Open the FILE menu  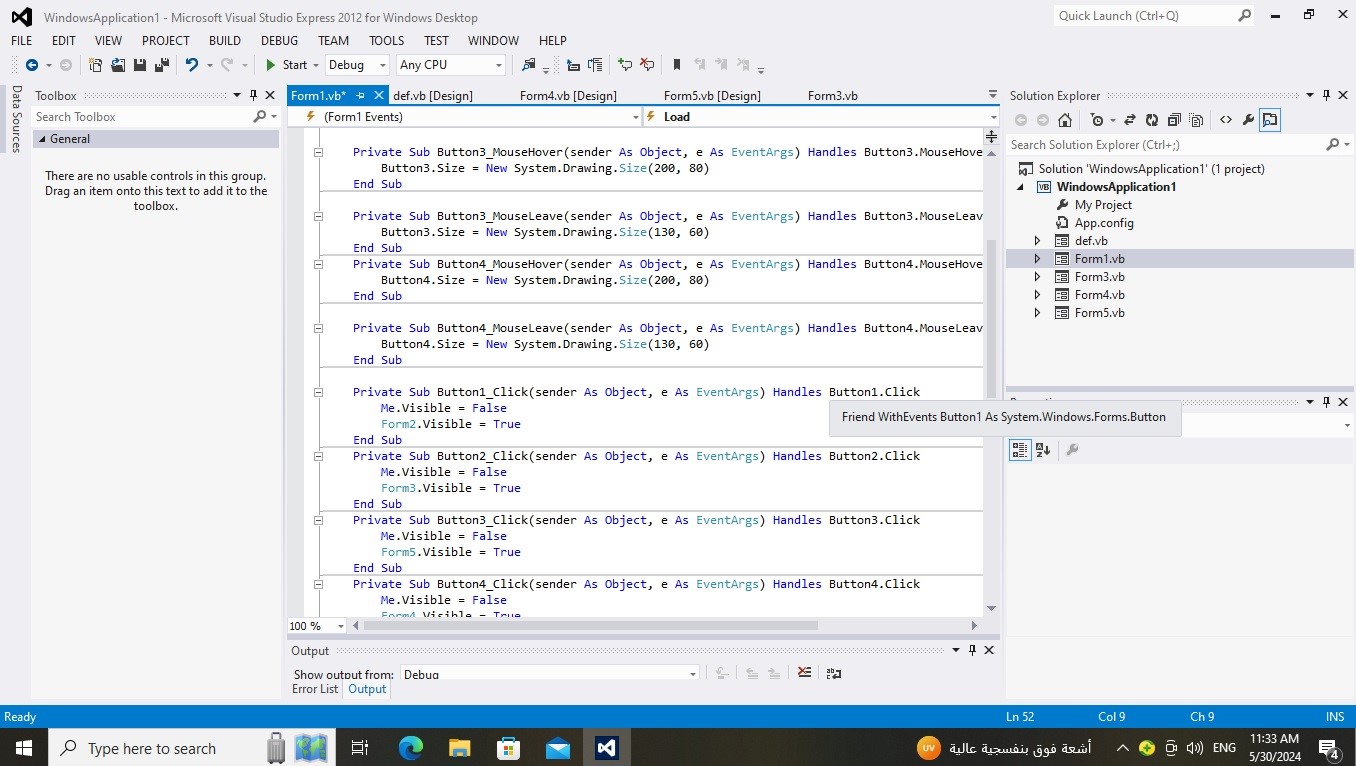click(x=21, y=41)
